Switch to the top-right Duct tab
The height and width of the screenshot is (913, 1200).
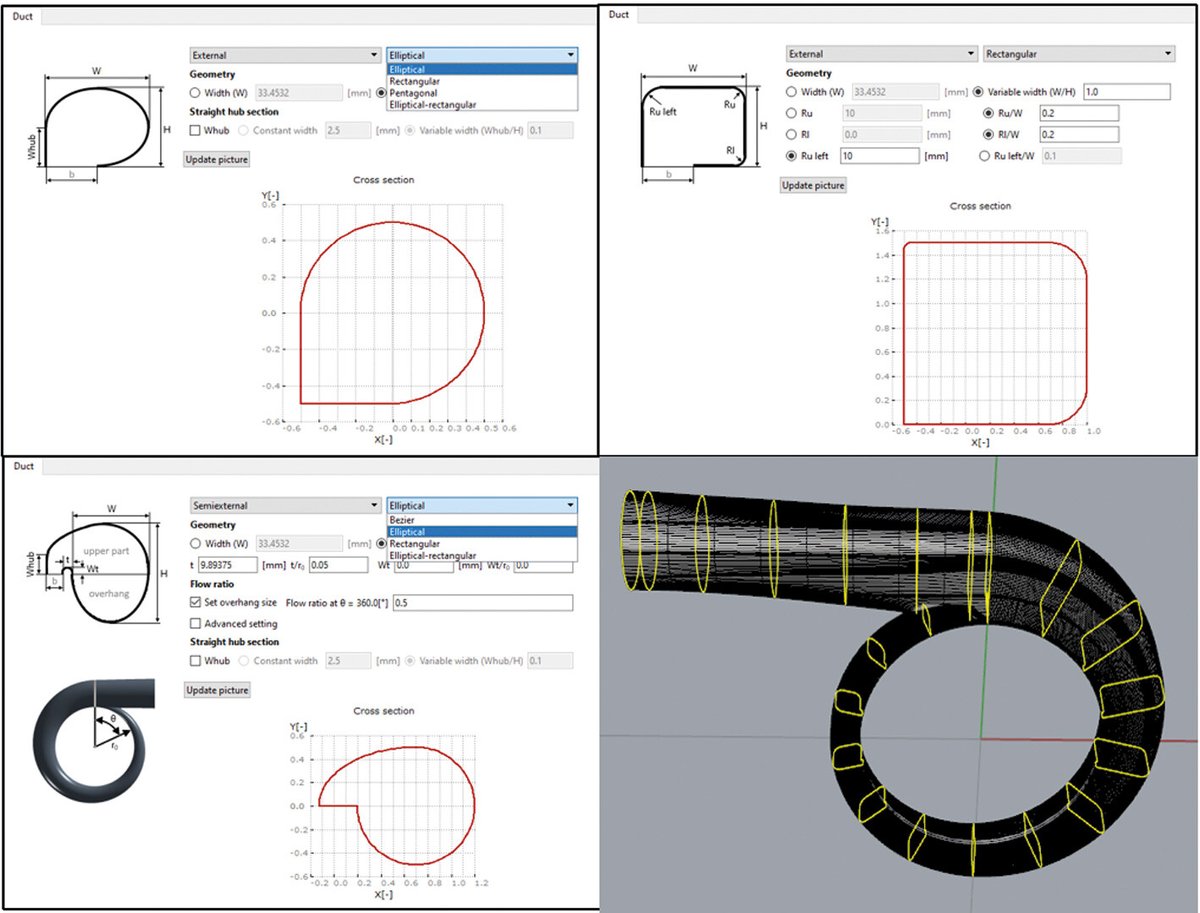618,15
